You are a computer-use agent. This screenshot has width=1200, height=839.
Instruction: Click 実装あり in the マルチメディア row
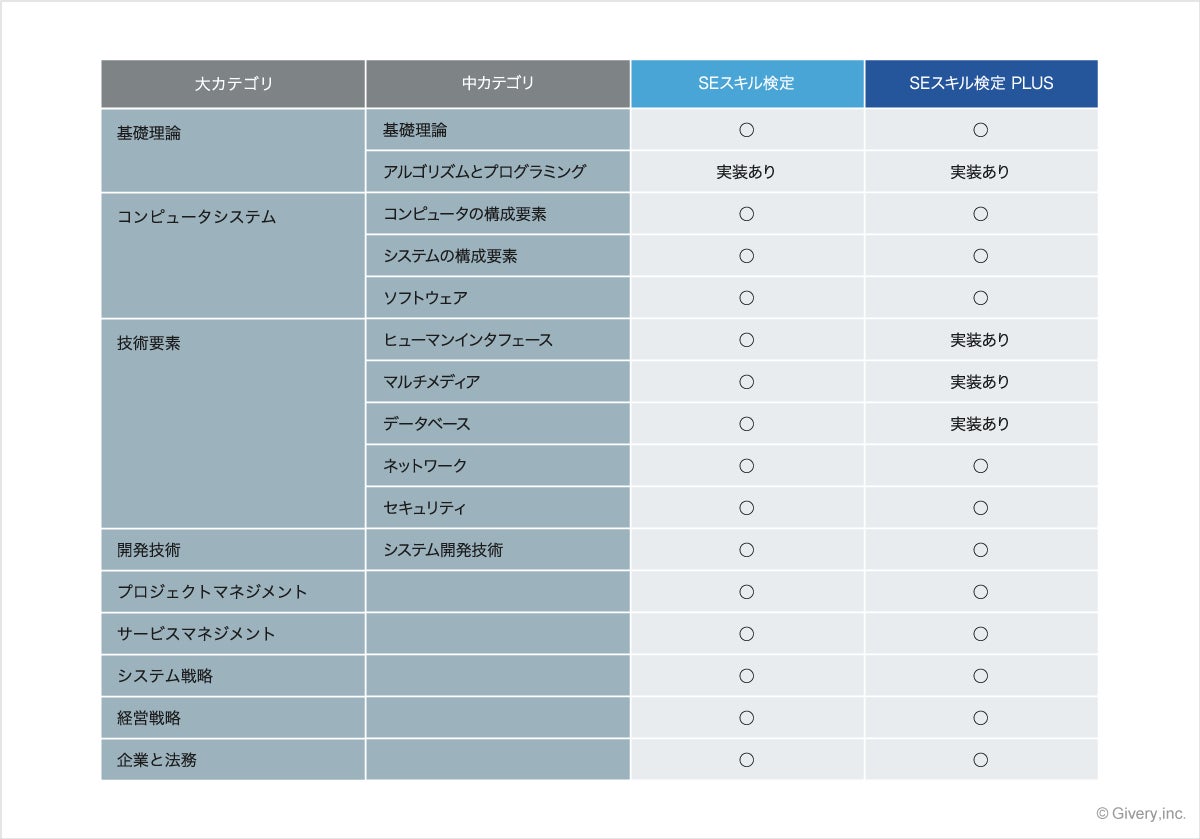click(980, 382)
